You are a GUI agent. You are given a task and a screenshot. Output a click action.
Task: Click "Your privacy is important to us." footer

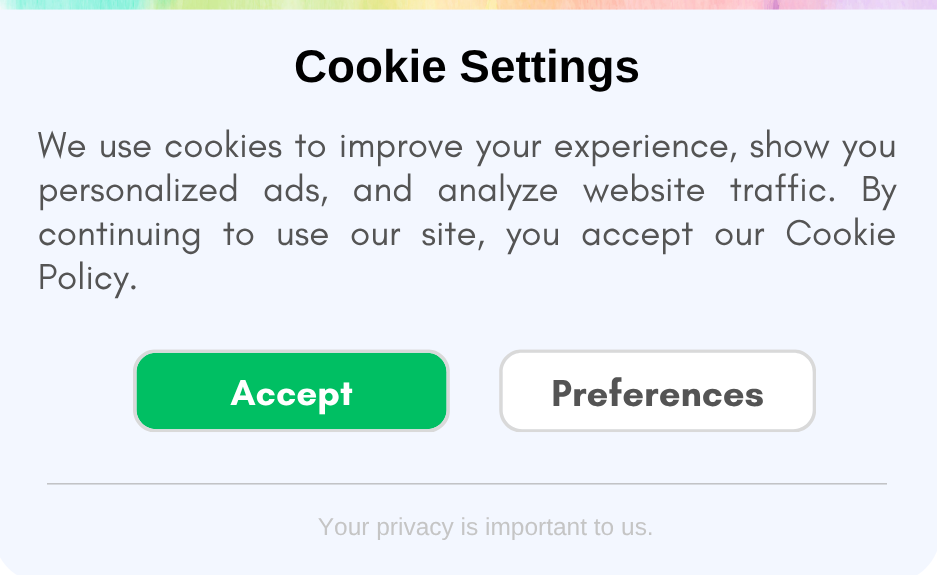point(485,527)
